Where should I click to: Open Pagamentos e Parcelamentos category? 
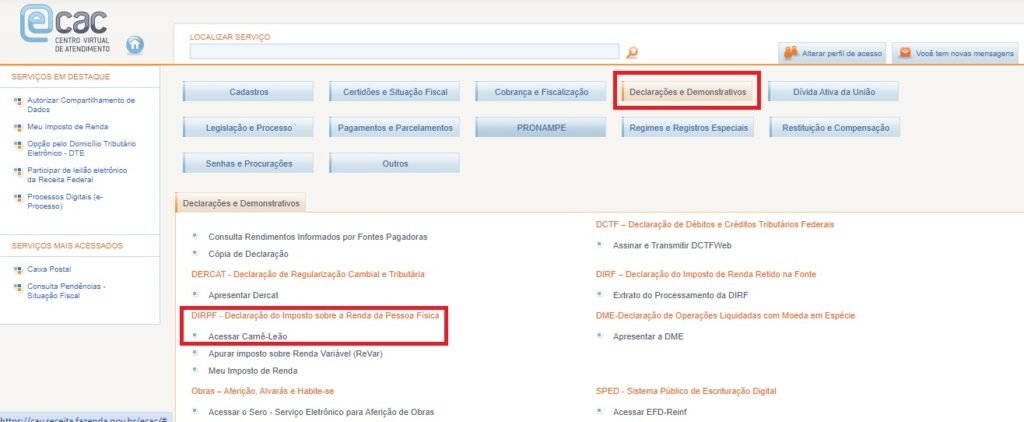(394, 128)
